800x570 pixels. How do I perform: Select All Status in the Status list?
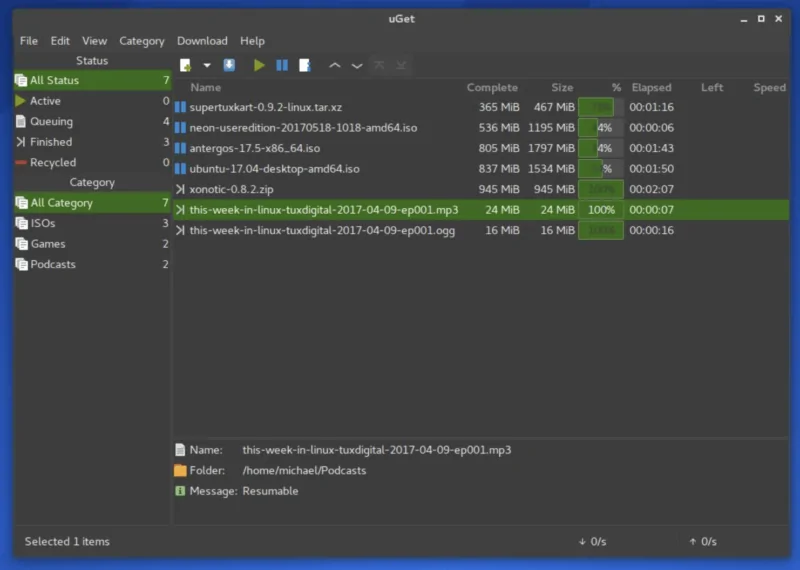92,80
